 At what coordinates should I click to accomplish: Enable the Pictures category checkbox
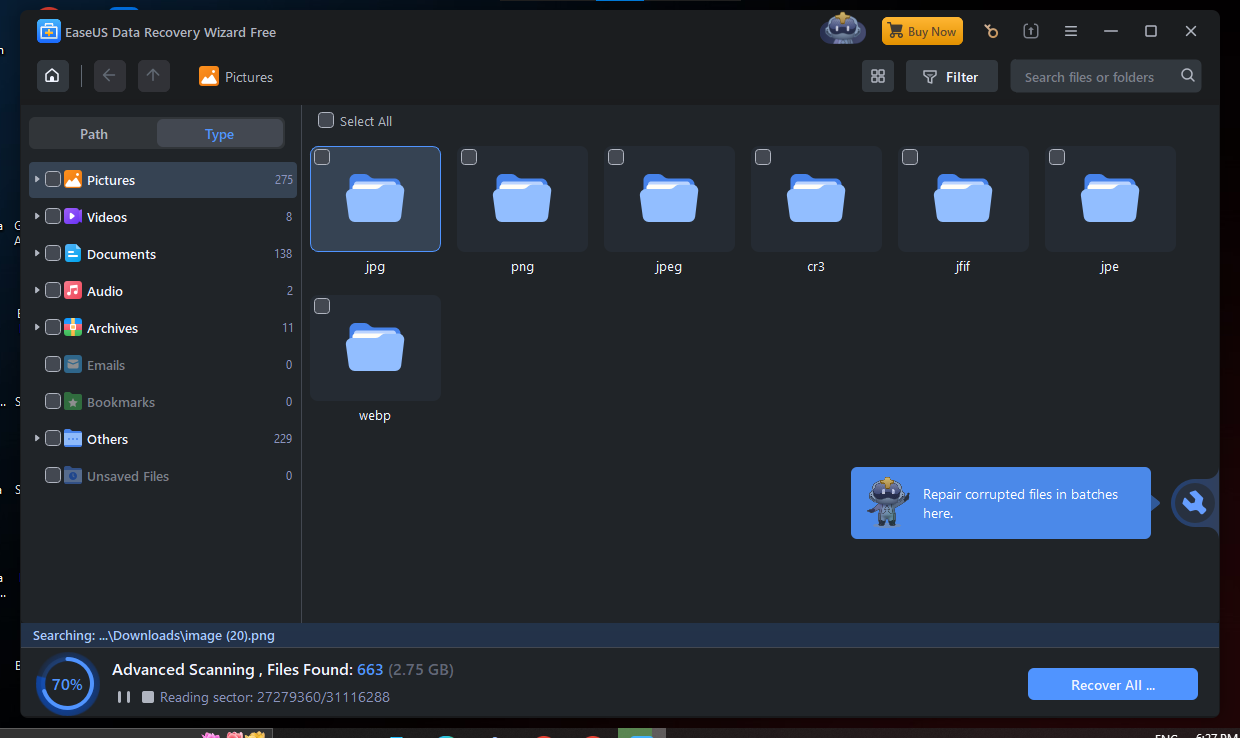53,180
